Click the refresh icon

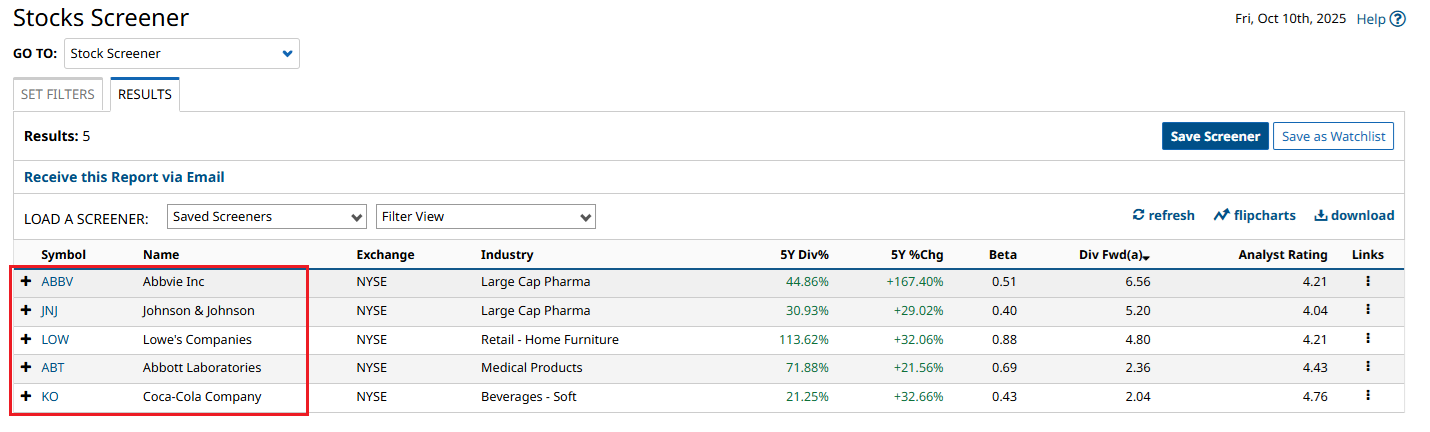pos(1138,215)
